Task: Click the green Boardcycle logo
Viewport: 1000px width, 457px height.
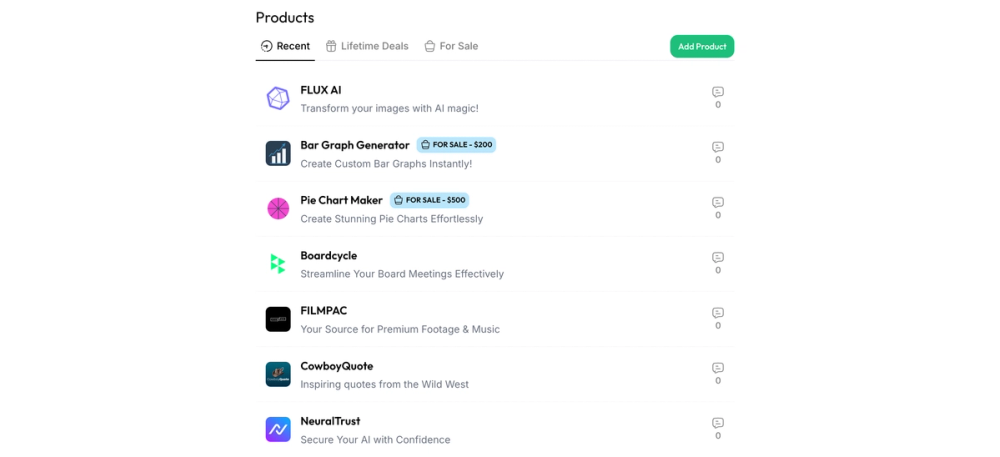Action: (x=278, y=264)
